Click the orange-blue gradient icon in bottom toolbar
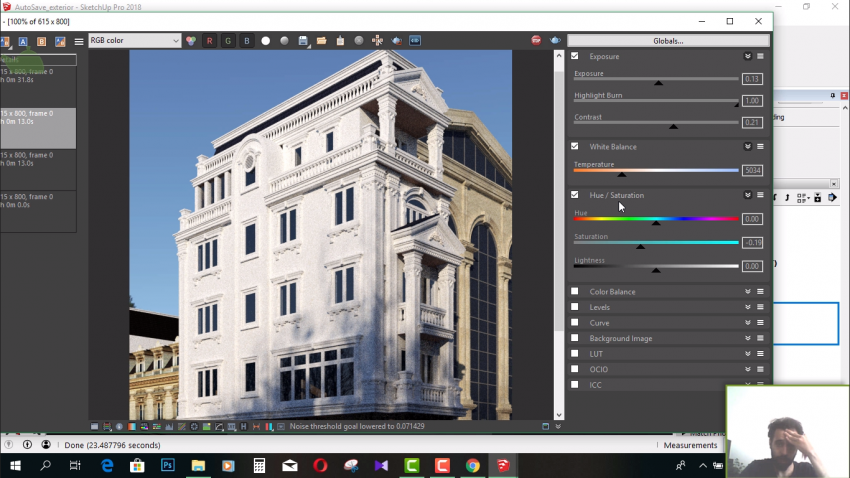Screen dimensions: 850x478 pos(132,427)
